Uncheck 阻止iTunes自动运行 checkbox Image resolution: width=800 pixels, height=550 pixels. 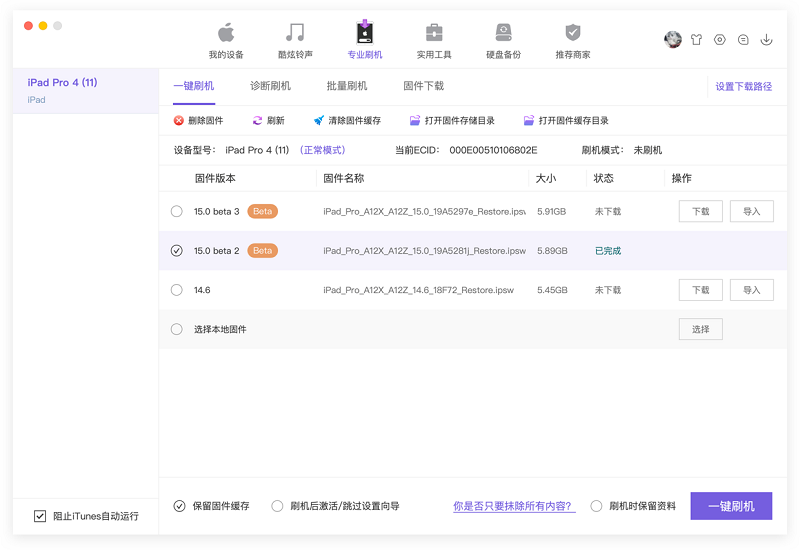40,516
